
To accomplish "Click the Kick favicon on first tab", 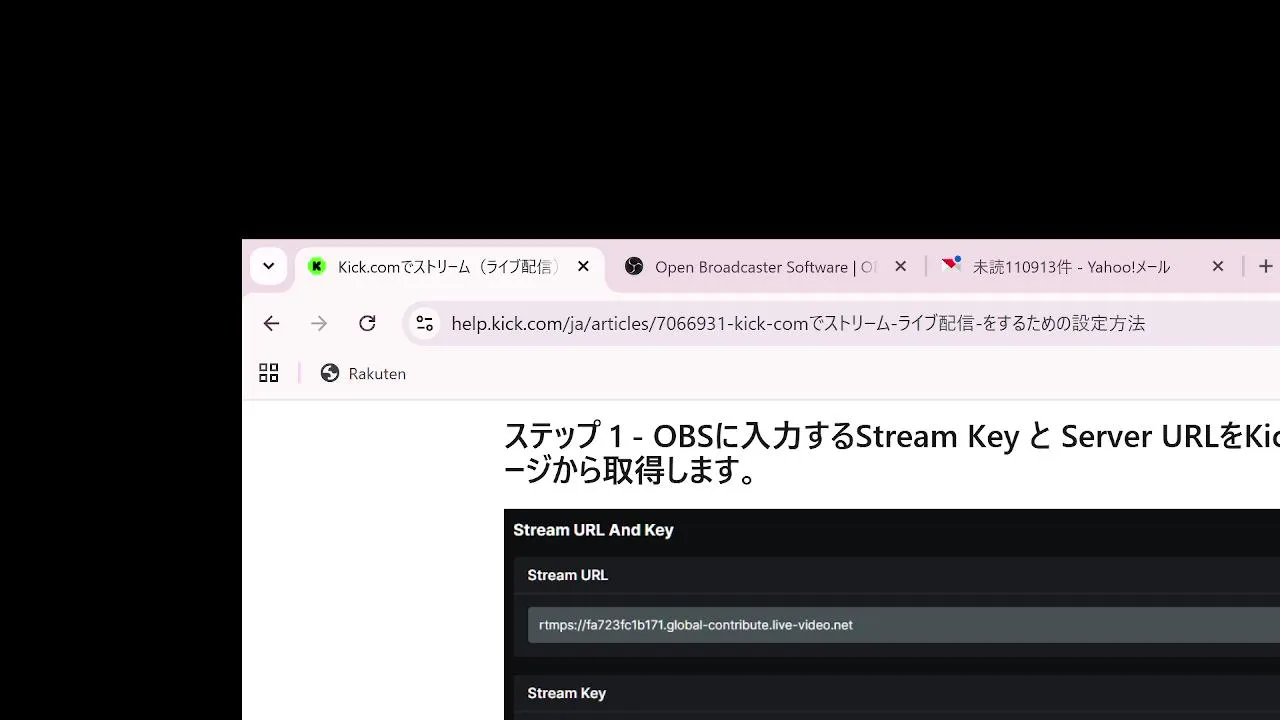I will click(317, 266).
